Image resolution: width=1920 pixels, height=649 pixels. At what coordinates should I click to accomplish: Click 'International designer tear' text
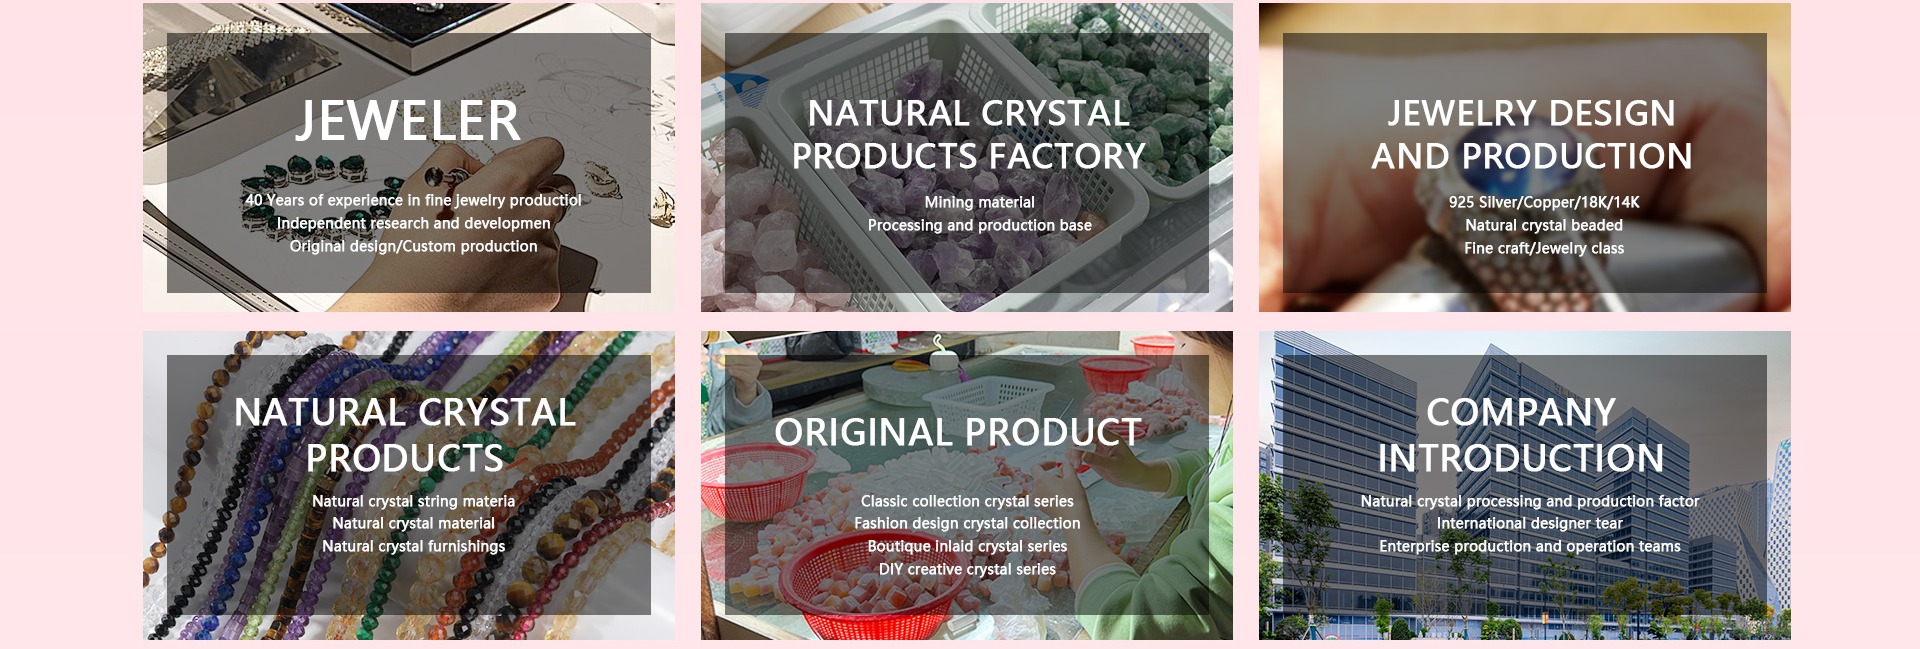tap(1529, 523)
